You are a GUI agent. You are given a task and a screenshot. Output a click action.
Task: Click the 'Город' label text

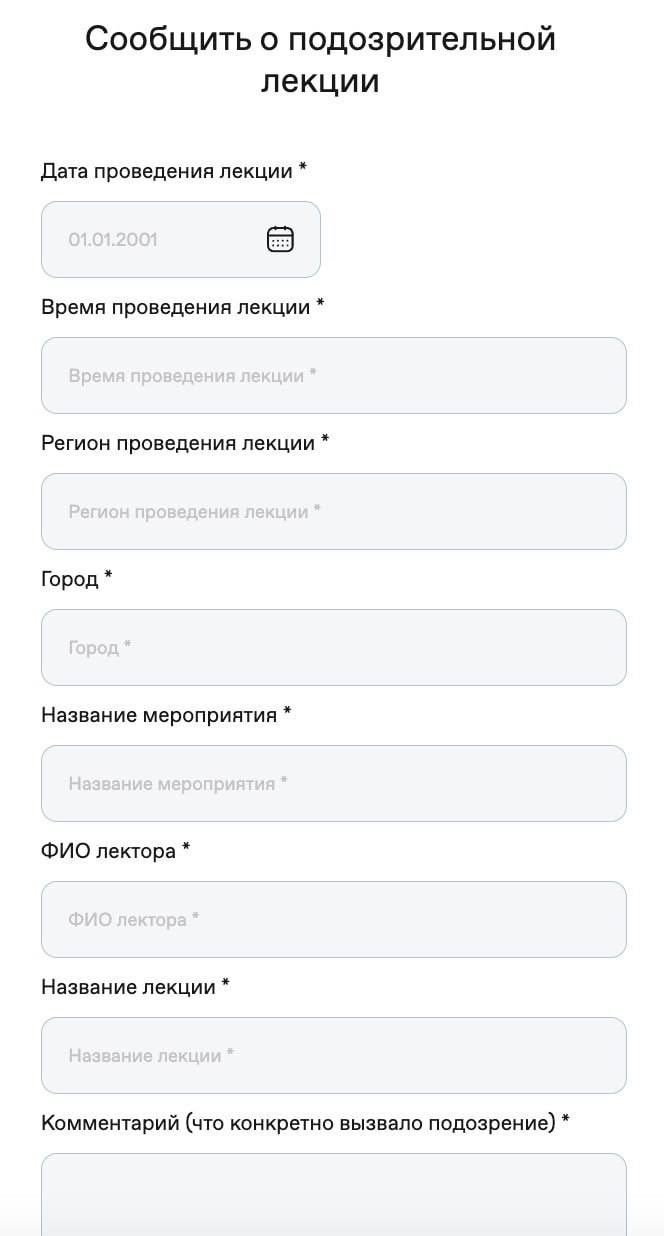coord(70,579)
